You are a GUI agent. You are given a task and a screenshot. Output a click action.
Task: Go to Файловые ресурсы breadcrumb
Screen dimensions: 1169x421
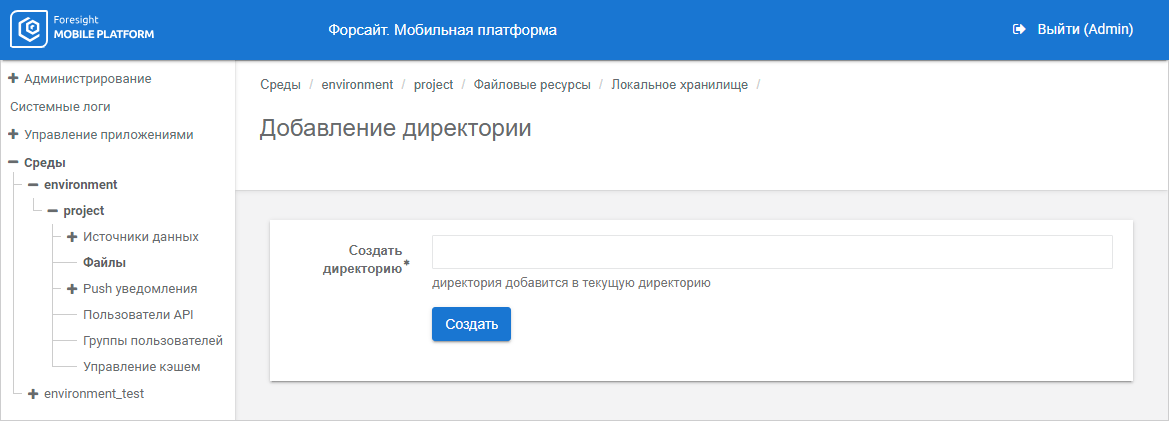532,85
